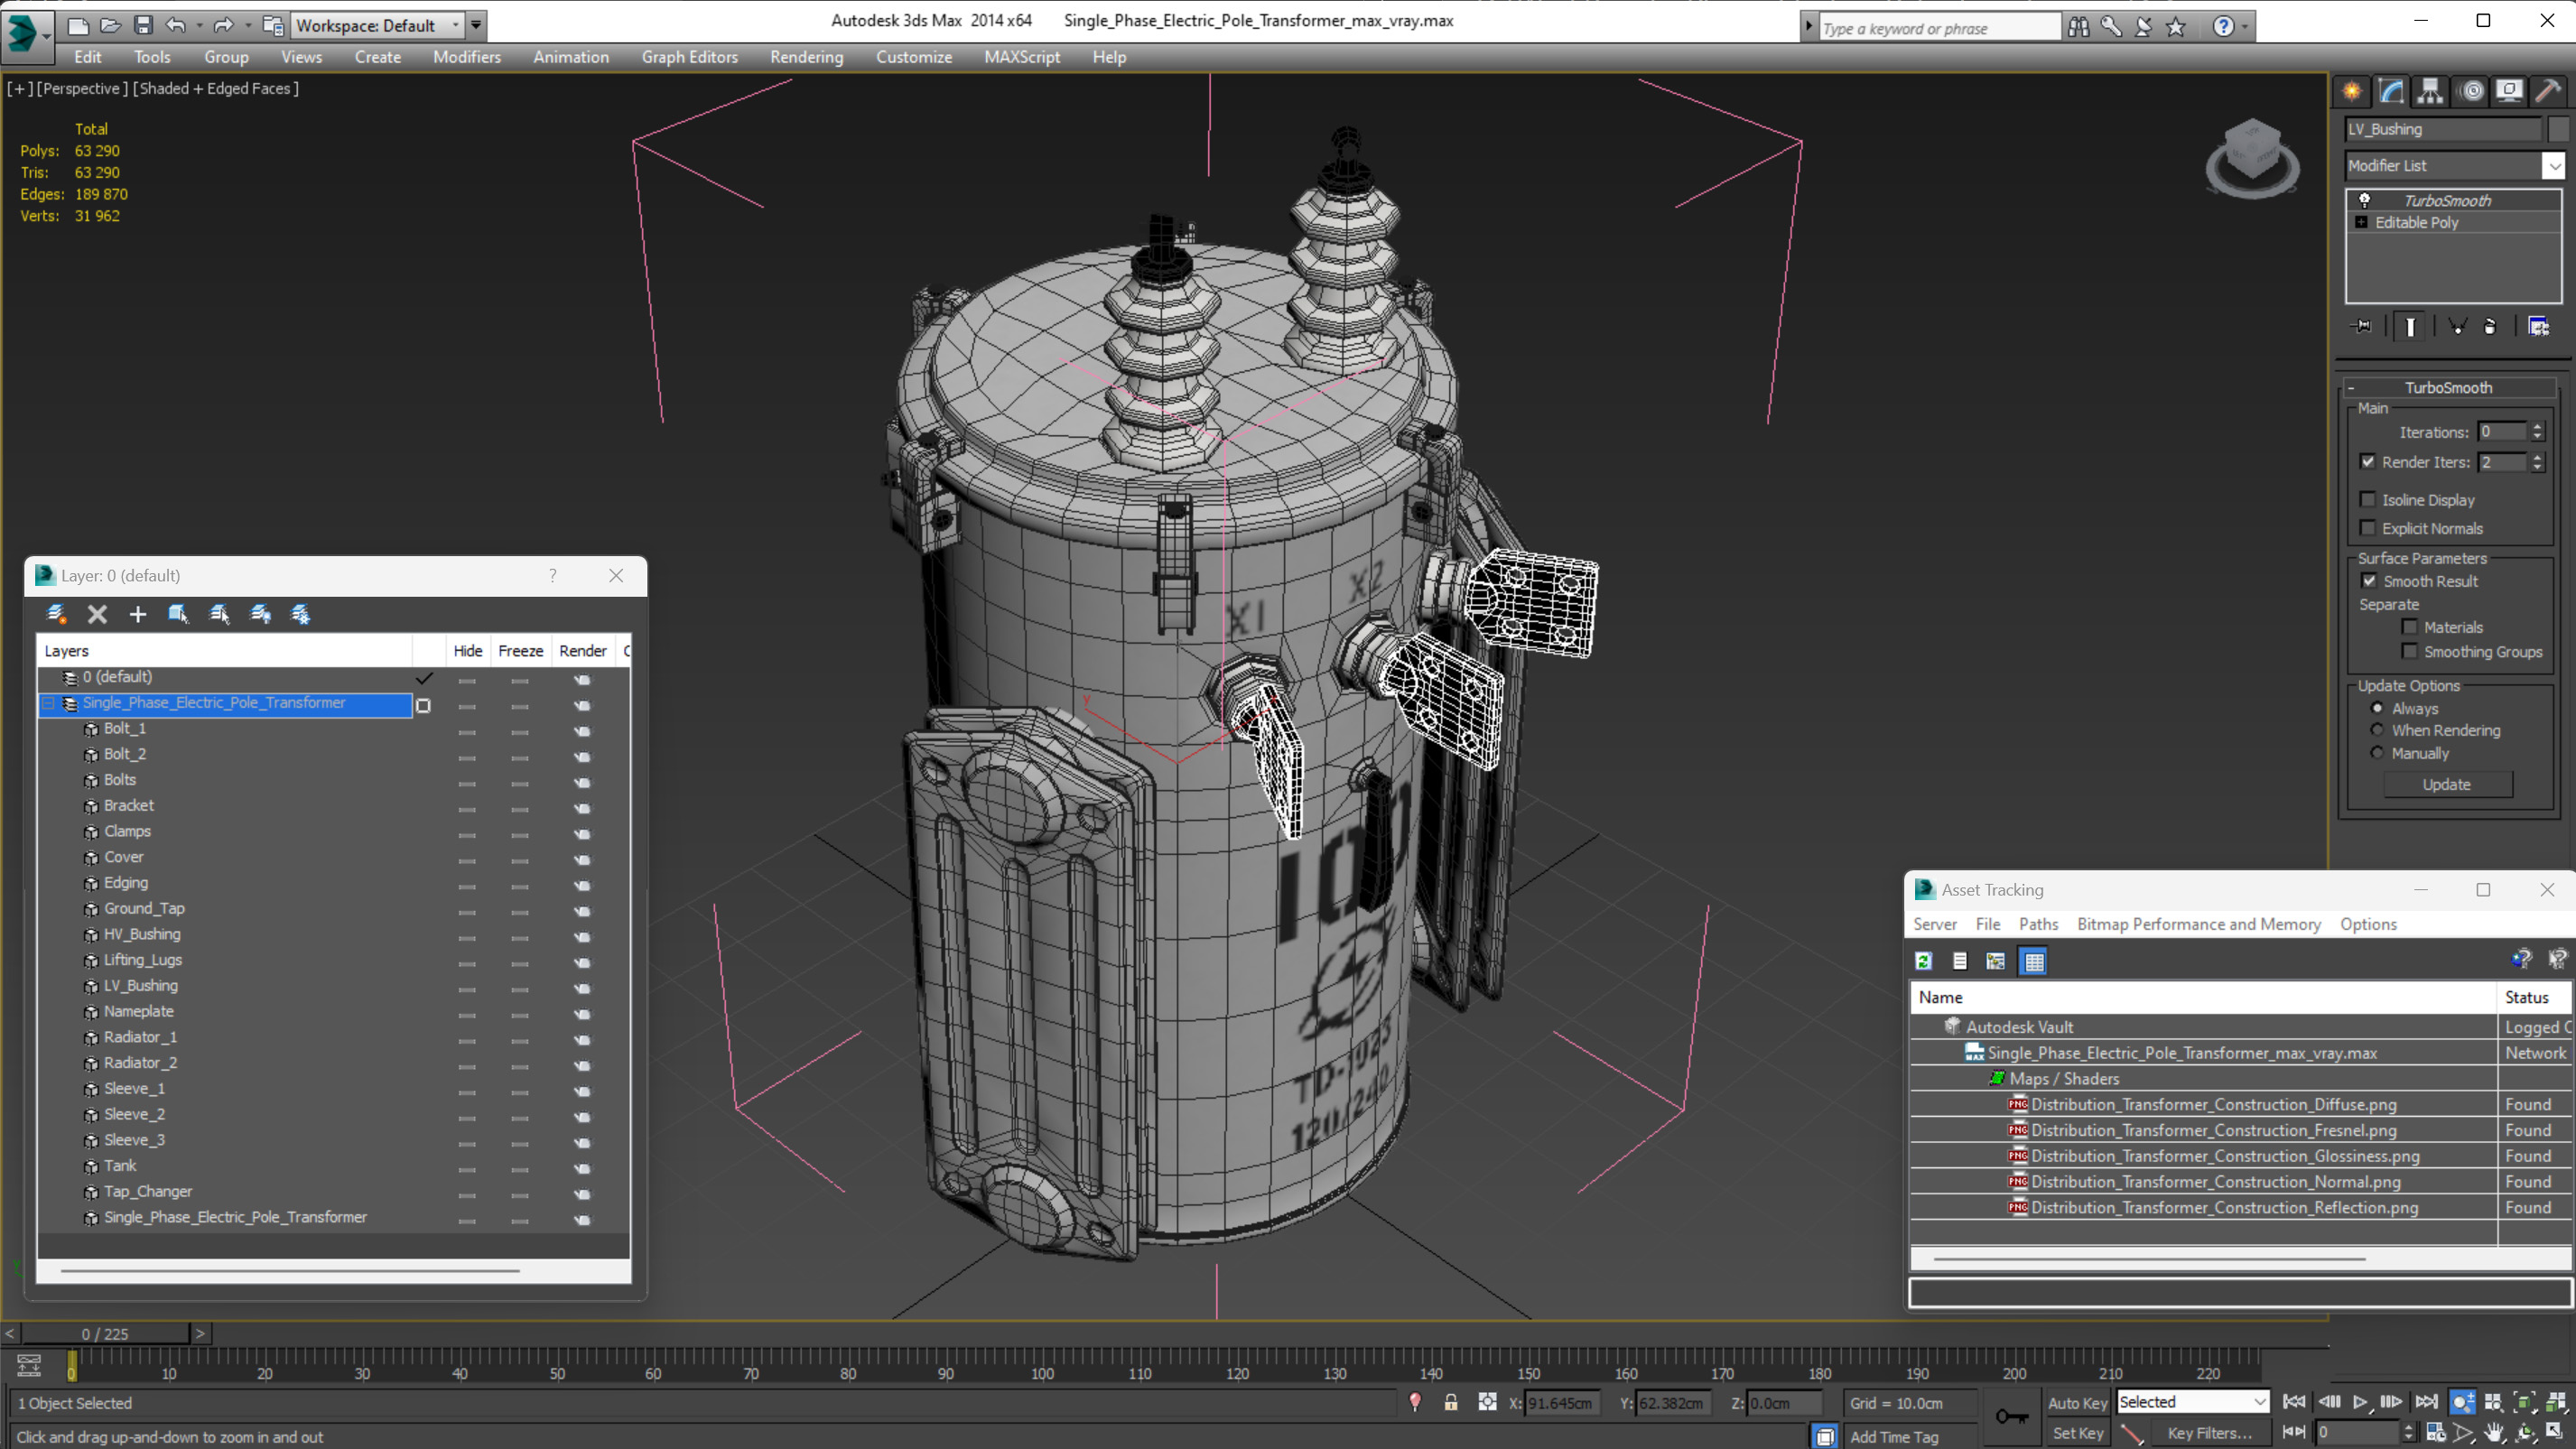Screen dimensions: 2576x1449
Task: Select Manually update option
Action: (2378, 753)
